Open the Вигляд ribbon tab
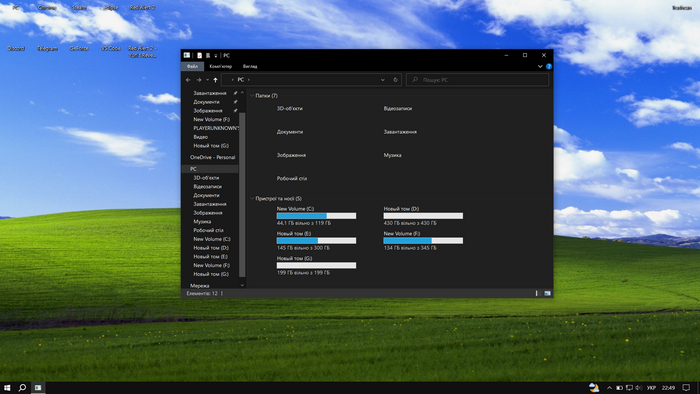Screen dimensions: 700x394 point(250,66)
